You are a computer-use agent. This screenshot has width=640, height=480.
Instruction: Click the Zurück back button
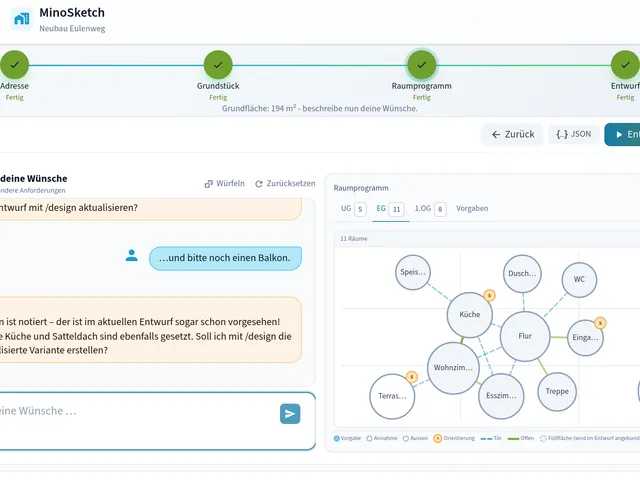point(513,134)
